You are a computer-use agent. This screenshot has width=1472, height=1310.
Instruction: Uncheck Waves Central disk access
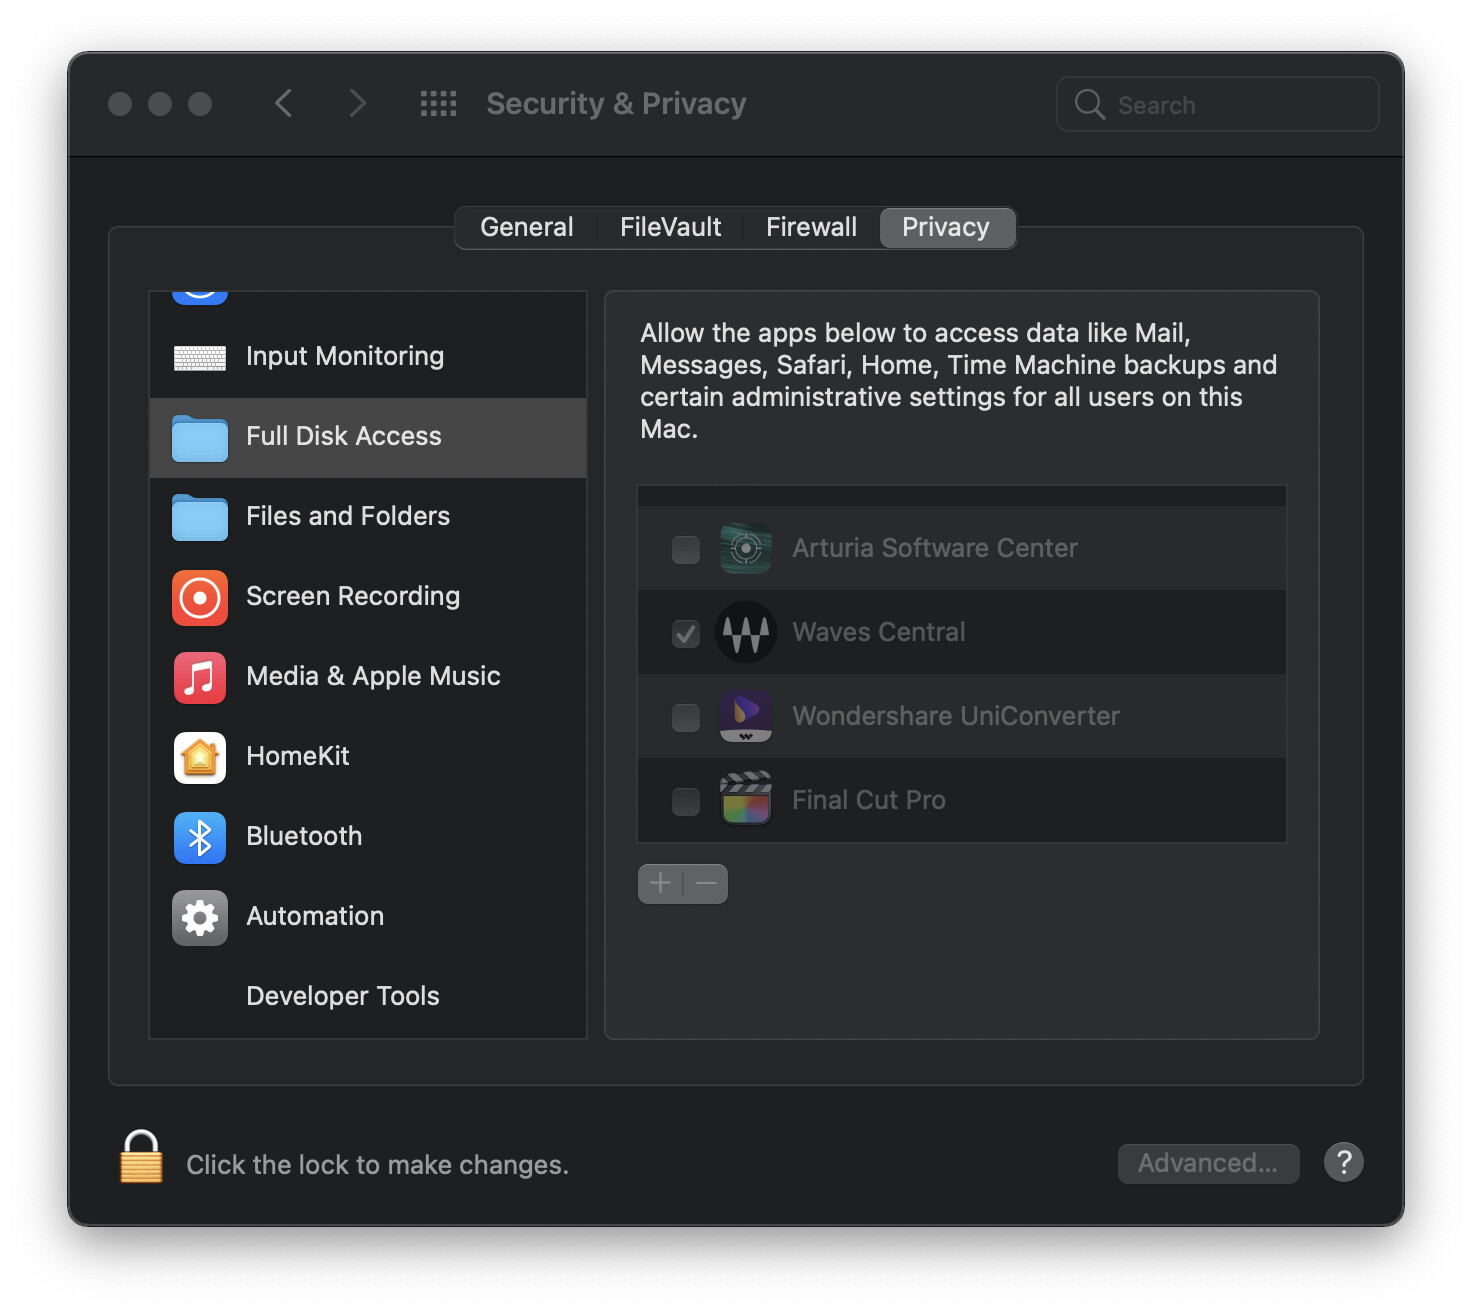(685, 632)
